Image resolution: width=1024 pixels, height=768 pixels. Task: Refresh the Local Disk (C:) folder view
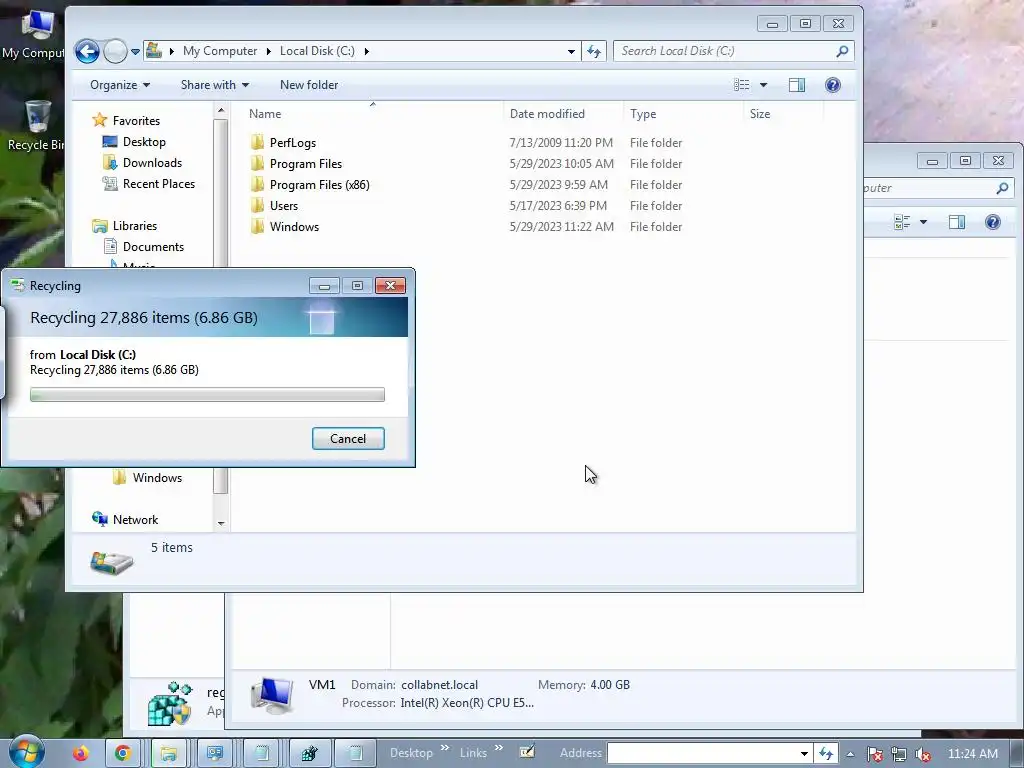pos(594,51)
